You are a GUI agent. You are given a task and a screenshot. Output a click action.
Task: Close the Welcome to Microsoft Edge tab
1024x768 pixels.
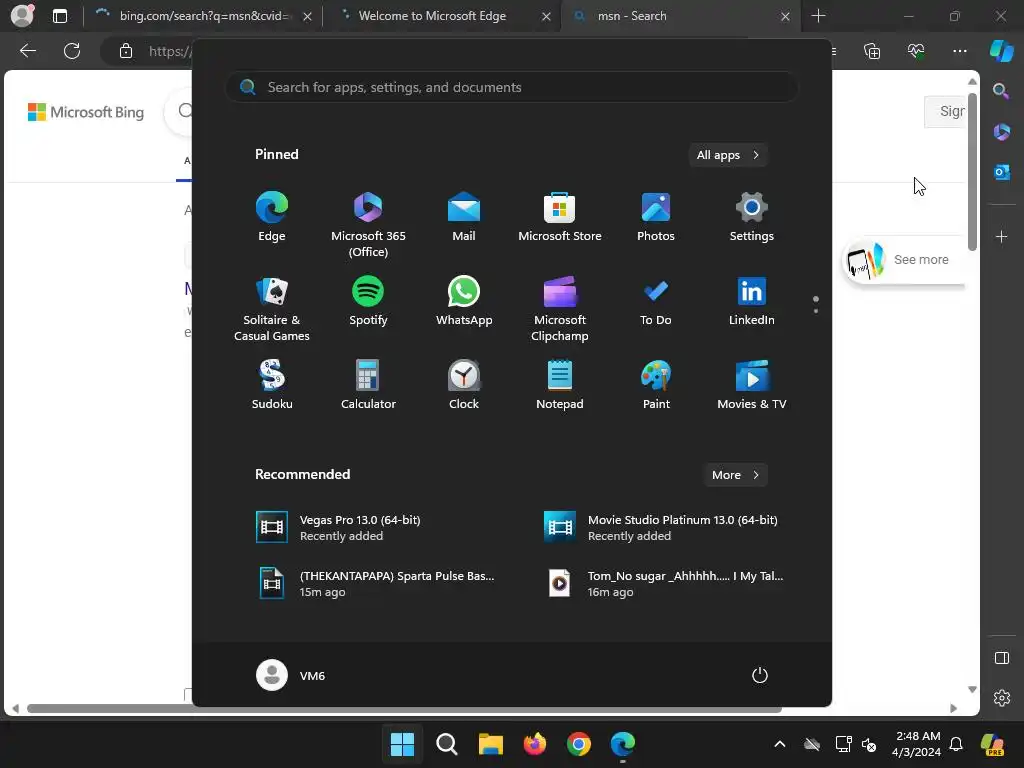pyautogui.click(x=546, y=16)
